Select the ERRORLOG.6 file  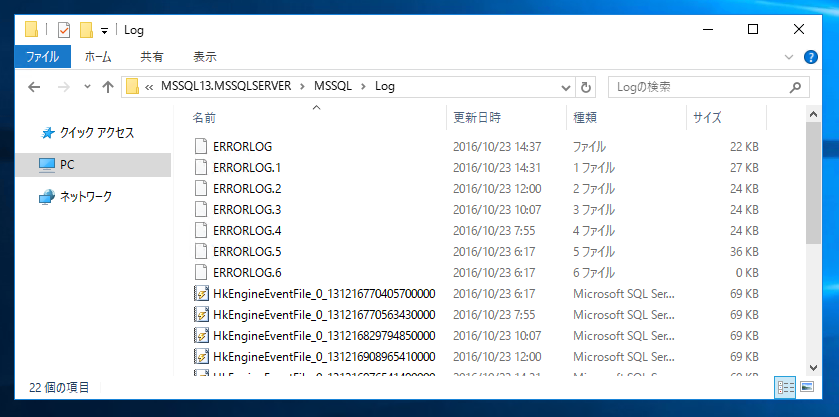(x=247, y=272)
